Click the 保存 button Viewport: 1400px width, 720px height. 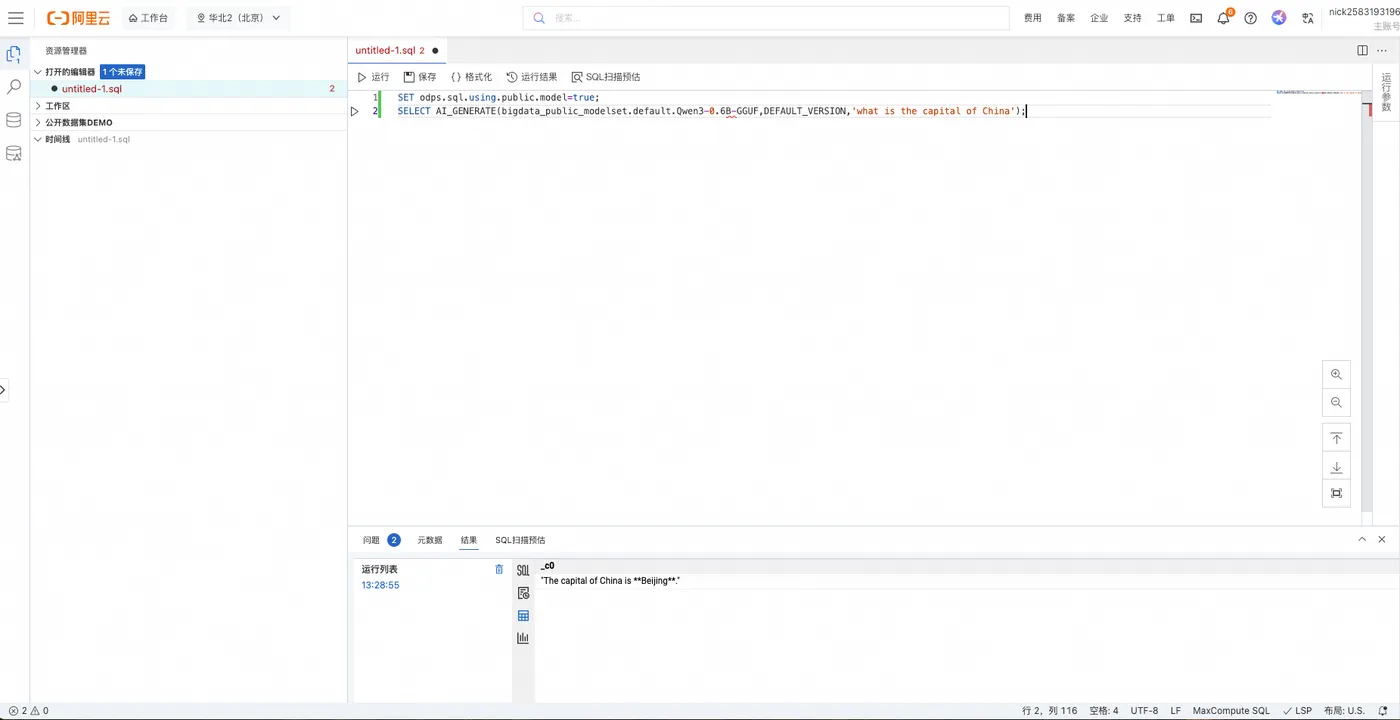[x=420, y=77]
